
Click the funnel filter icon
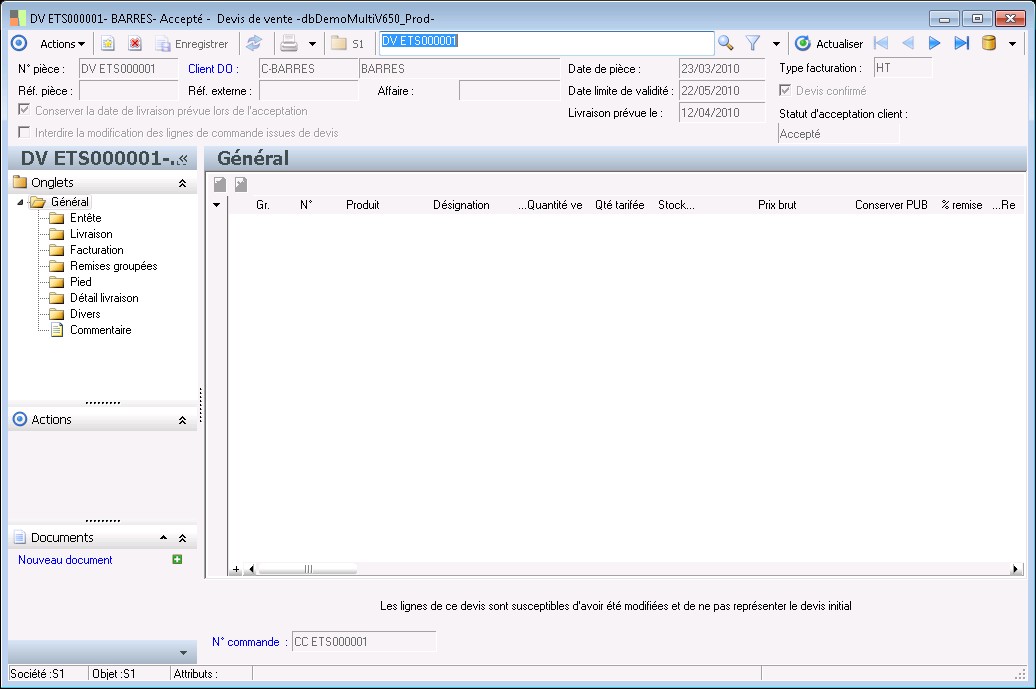point(753,43)
